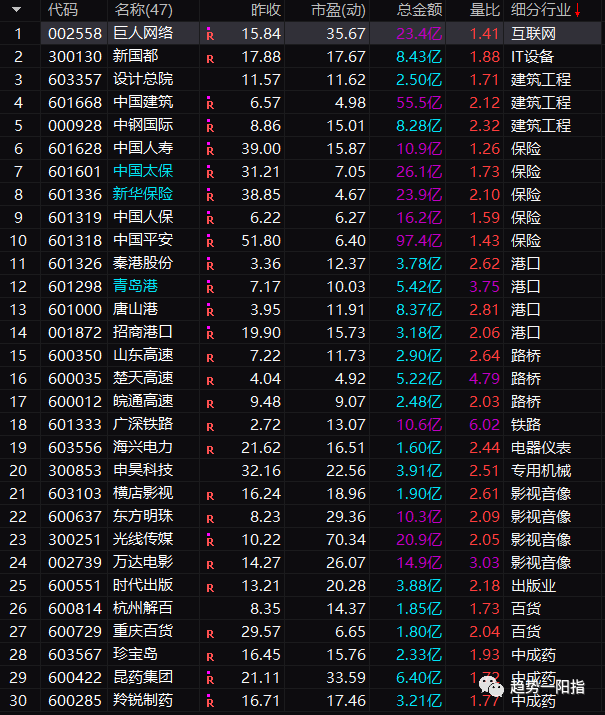Click the 专用机械 industry cell
The height and width of the screenshot is (715, 605).
[x=541, y=471]
